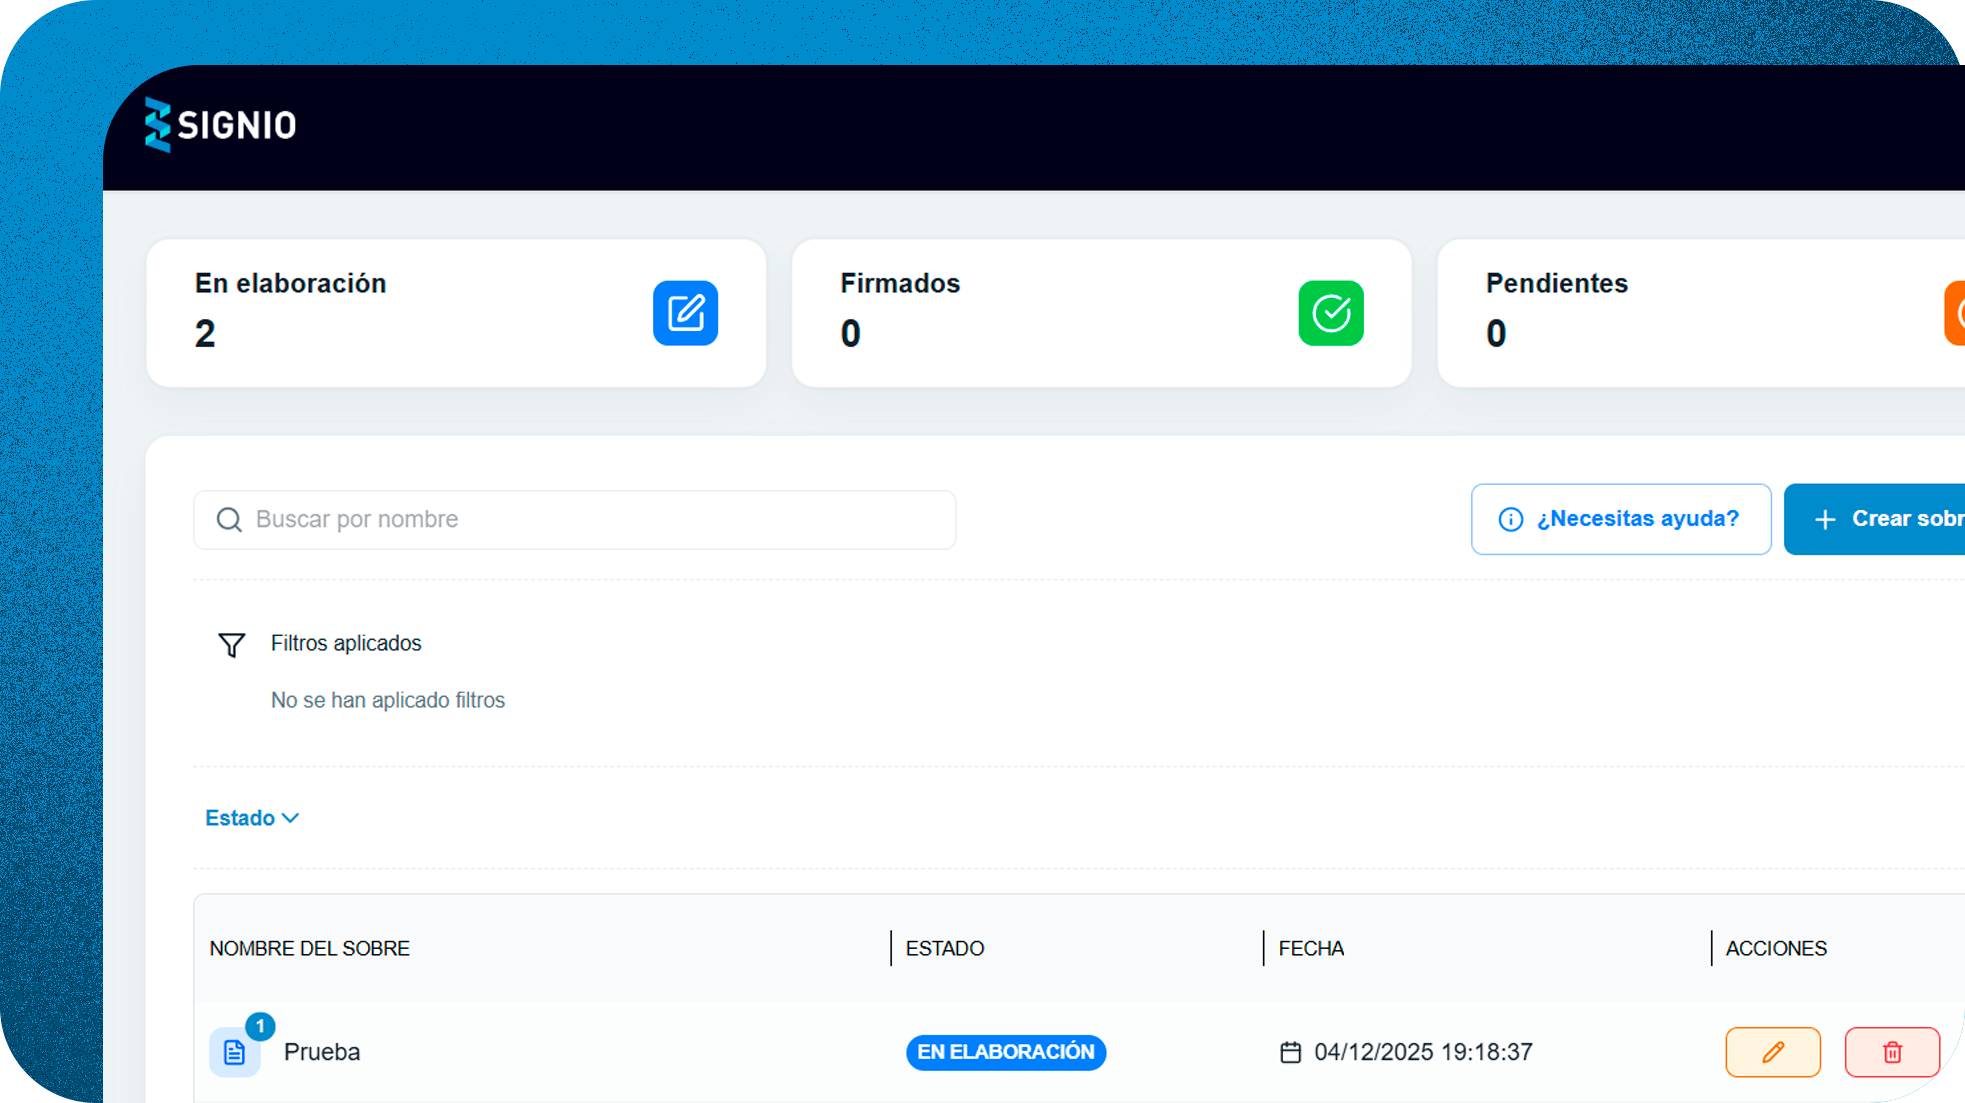Viewport: 1965px width, 1103px height.
Task: Click the orange Pendientes icon
Action: (x=1955, y=313)
